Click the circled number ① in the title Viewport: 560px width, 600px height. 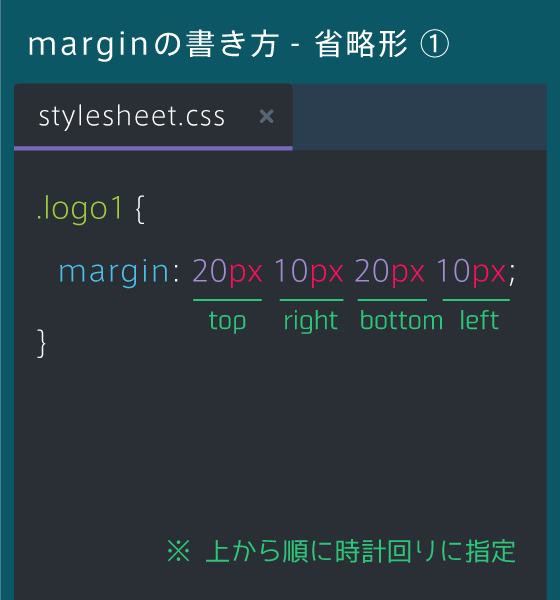pos(434,44)
